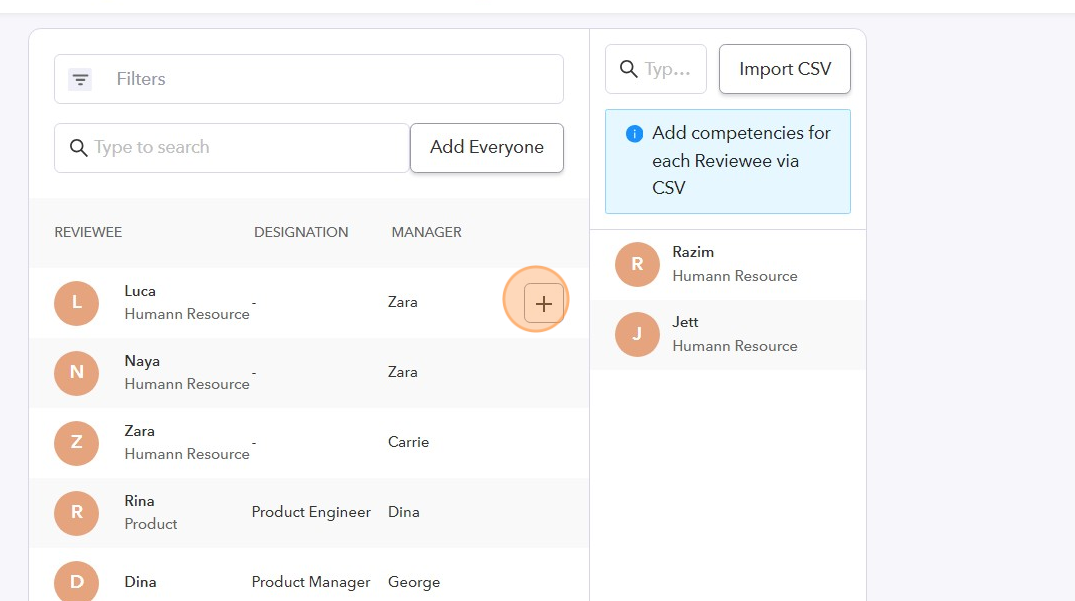Click Zara's avatar circle with letter Z
Image resolution: width=1075 pixels, height=601 pixels.
click(76, 443)
